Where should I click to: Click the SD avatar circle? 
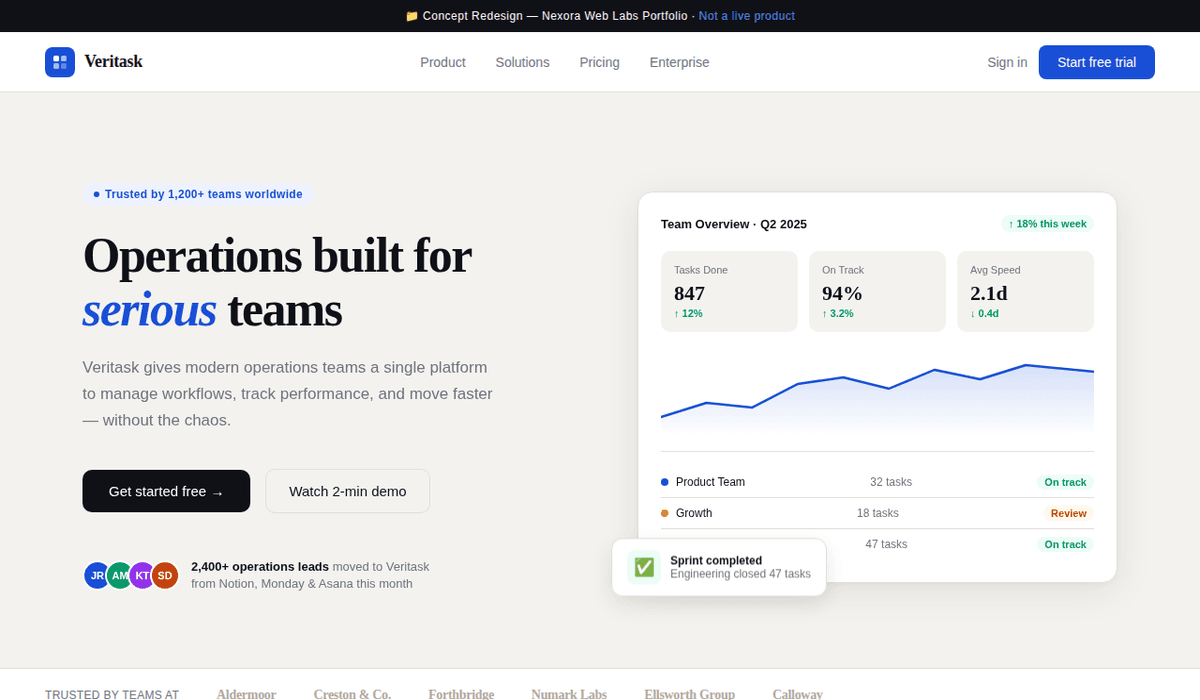click(165, 575)
